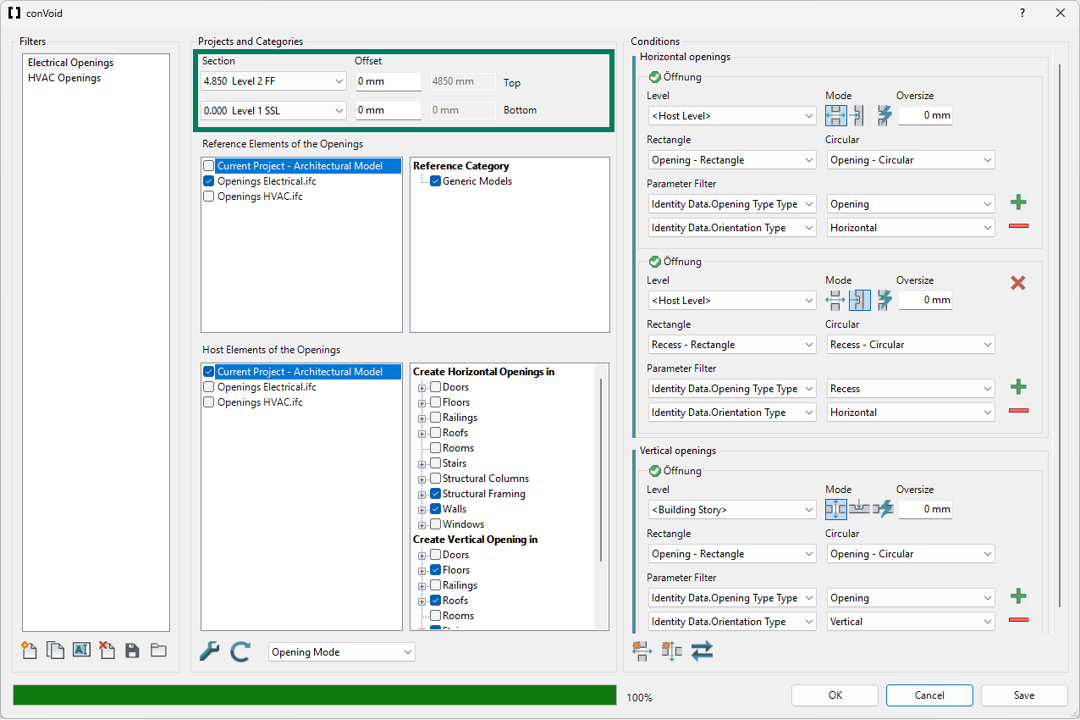The width and height of the screenshot is (1080, 720).
Task: Open the bottom Section dropdown 0.000 Level 1 SSL
Action: (x=273, y=110)
